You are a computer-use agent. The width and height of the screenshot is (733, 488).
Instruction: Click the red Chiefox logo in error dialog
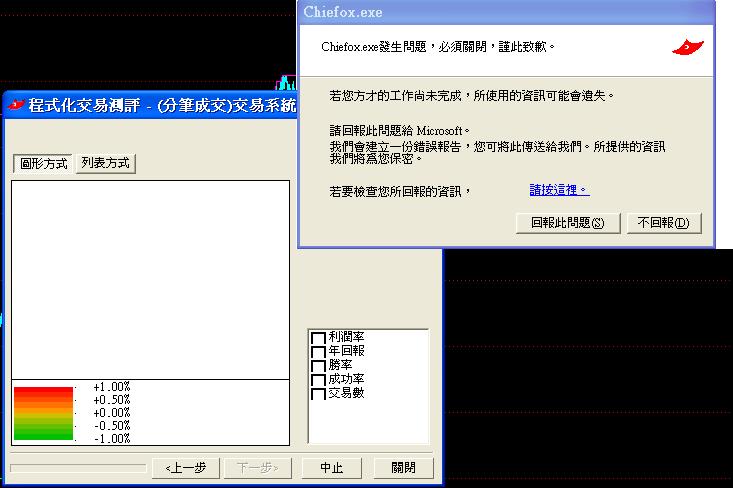point(688,46)
